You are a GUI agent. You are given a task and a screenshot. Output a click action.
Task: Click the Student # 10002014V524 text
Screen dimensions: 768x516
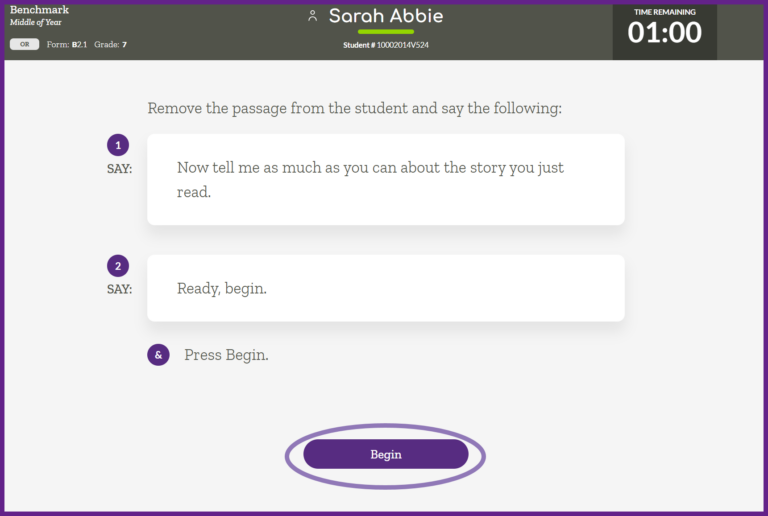(x=385, y=45)
